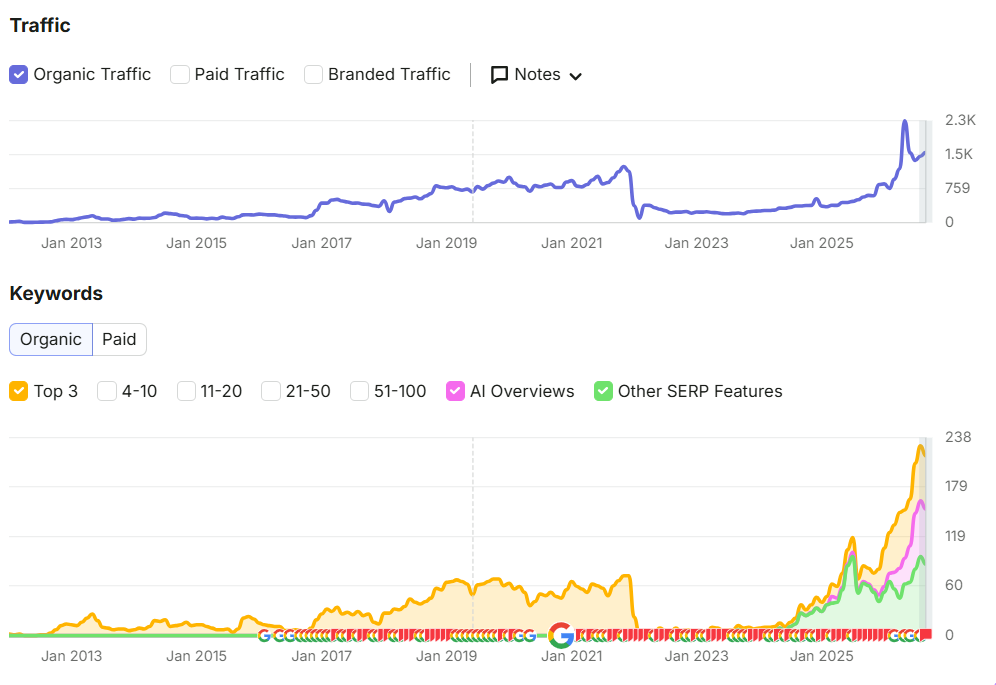The width and height of the screenshot is (996, 685).
Task: Click the chevron arrow beside Notes
Action: pyautogui.click(x=575, y=76)
